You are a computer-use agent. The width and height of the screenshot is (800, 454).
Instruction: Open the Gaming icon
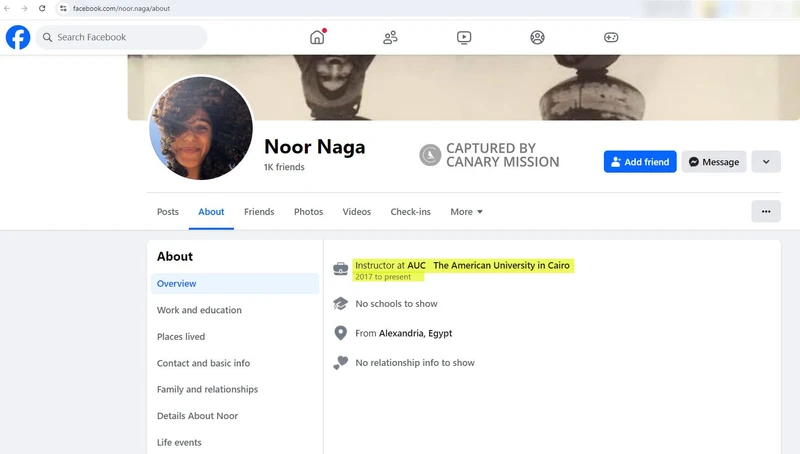[x=611, y=37]
